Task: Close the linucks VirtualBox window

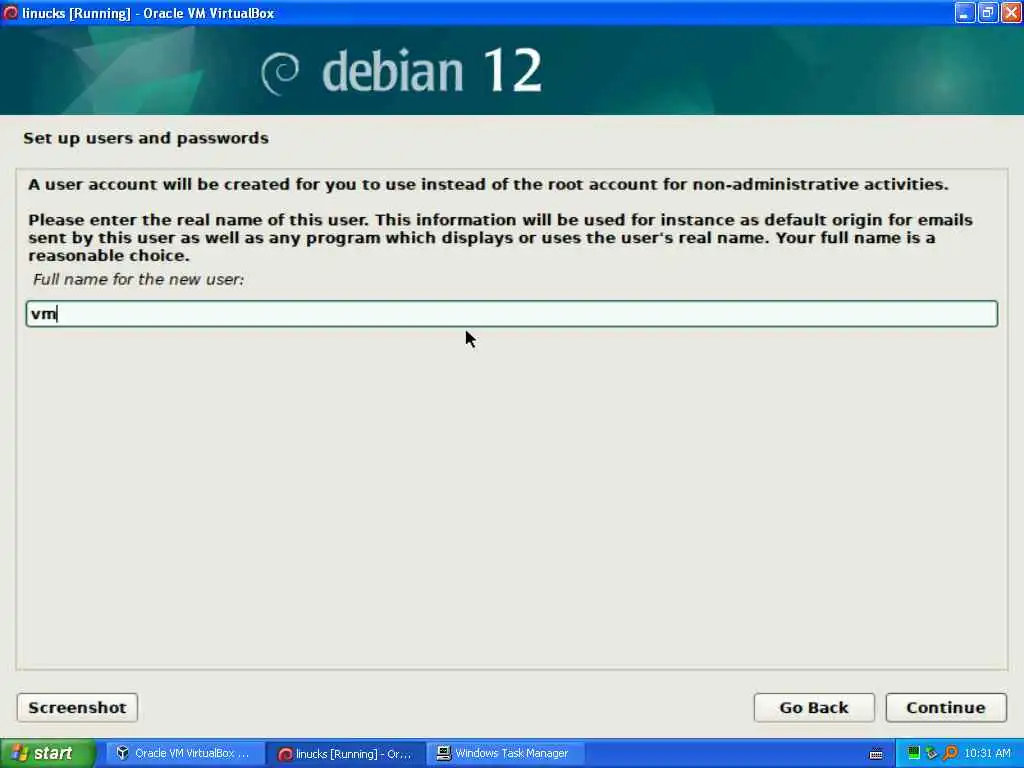Action: pos(1012,12)
